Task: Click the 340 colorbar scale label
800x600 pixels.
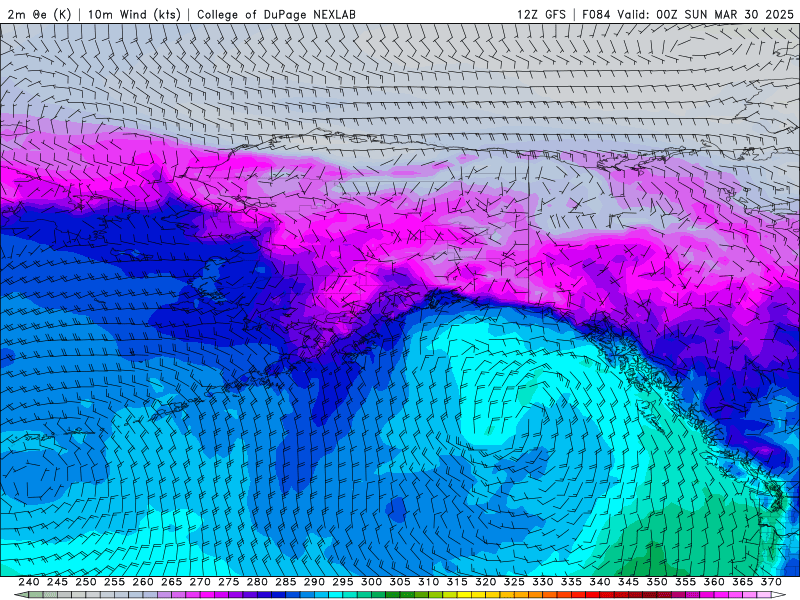Action: (x=600, y=582)
